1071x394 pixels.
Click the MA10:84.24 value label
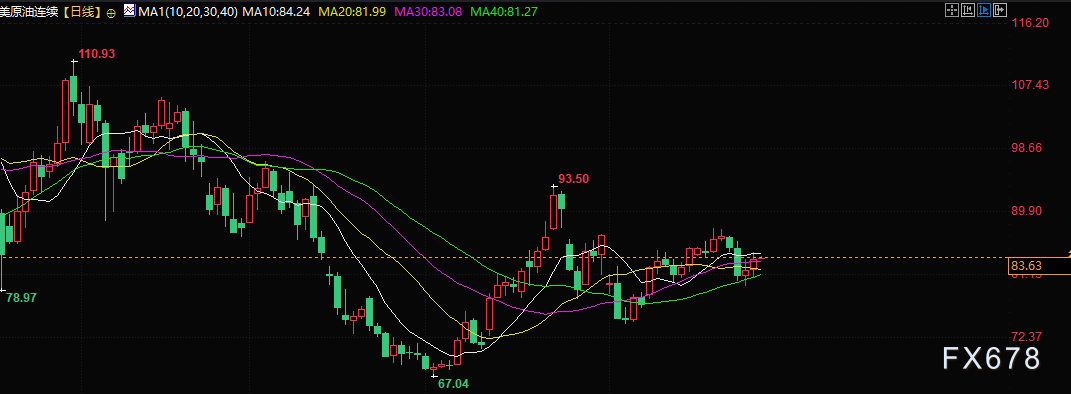tap(275, 12)
